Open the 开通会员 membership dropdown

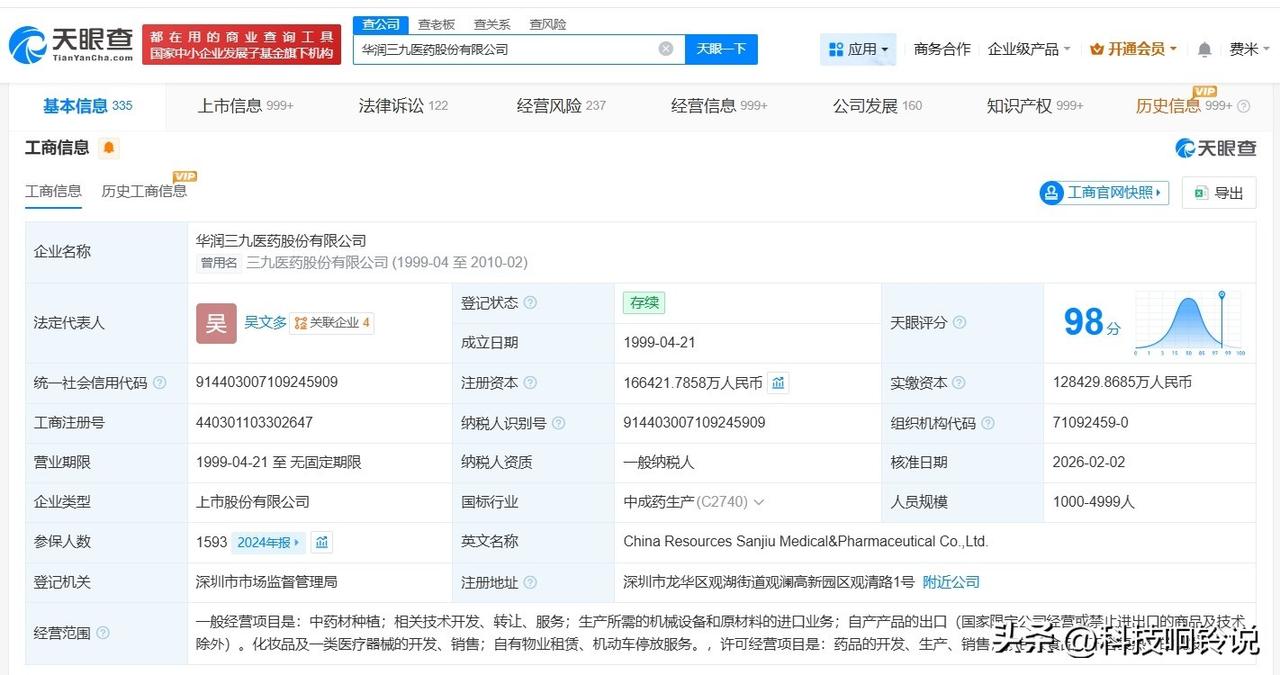tap(1133, 49)
